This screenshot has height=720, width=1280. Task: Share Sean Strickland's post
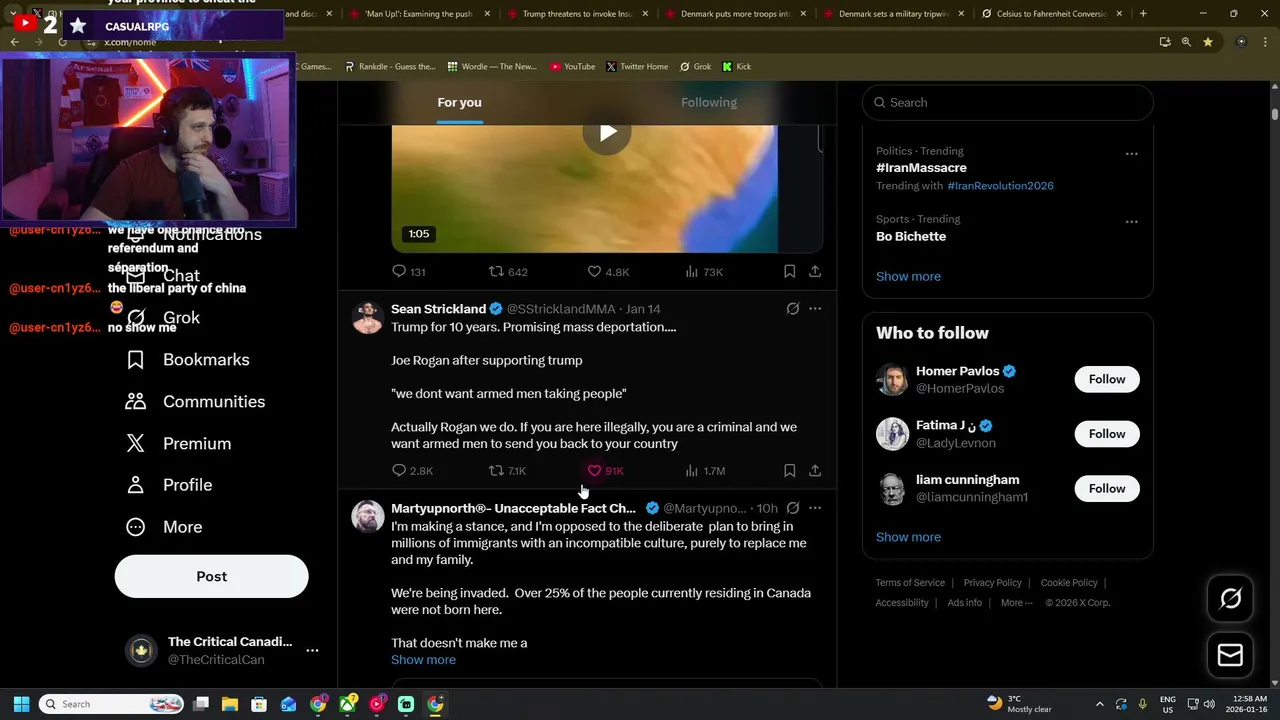click(815, 470)
